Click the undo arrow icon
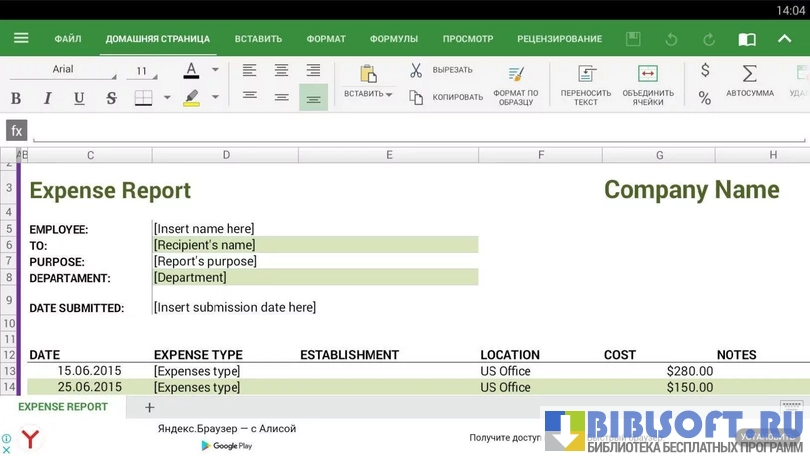The width and height of the screenshot is (810, 456). (x=671, y=39)
